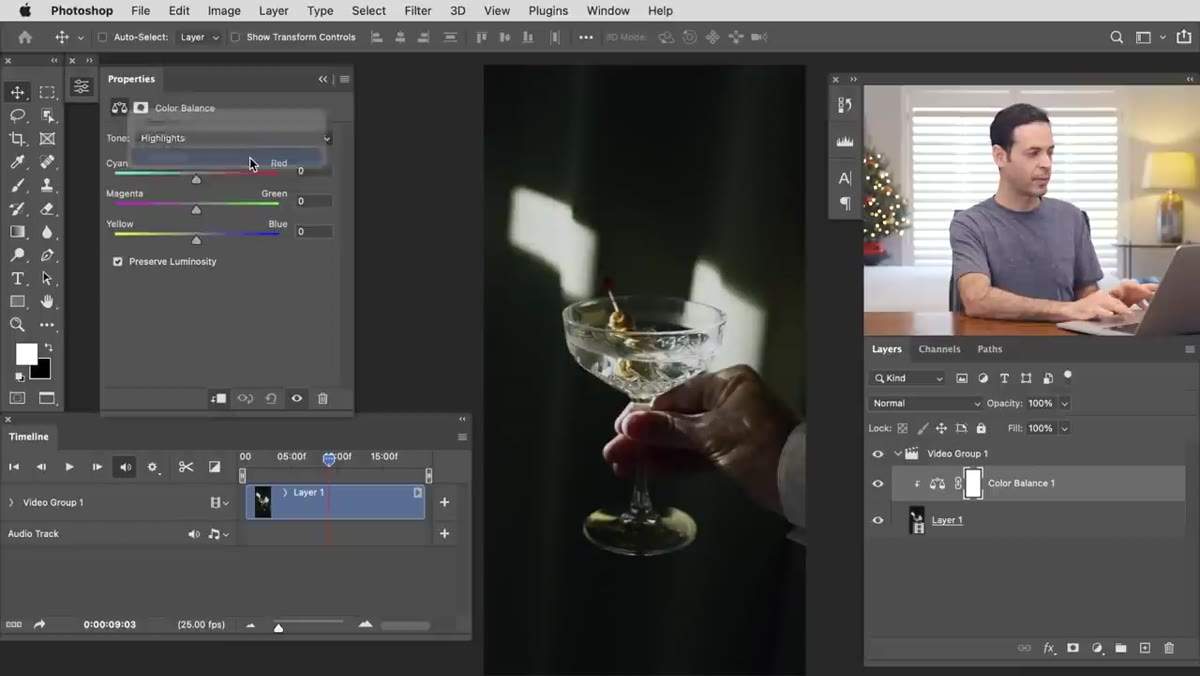Hide the Video Group 1 layer group
This screenshot has height=676, width=1200.
point(878,454)
